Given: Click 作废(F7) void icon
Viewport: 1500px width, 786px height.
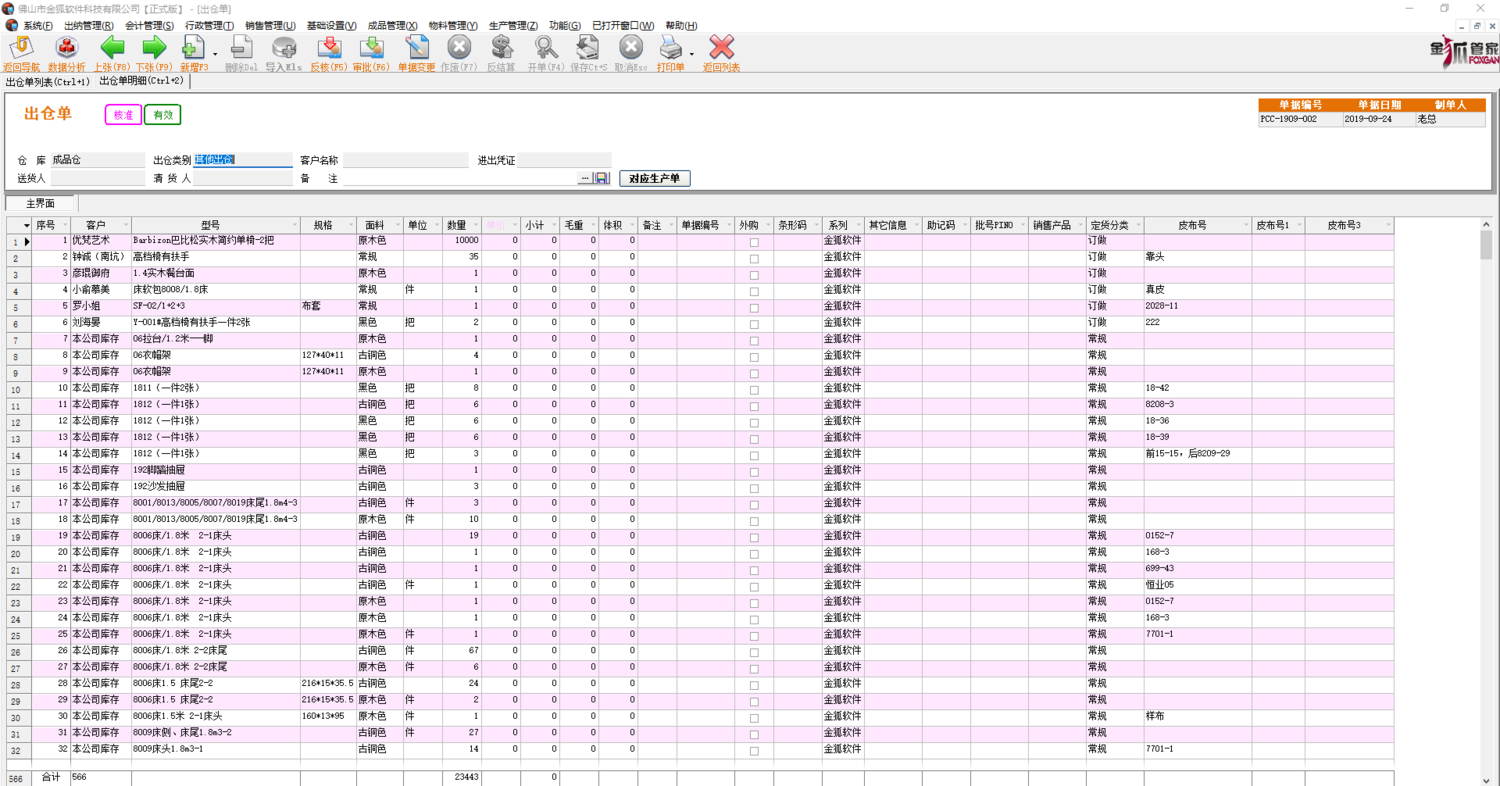Looking at the screenshot, I should [459, 53].
